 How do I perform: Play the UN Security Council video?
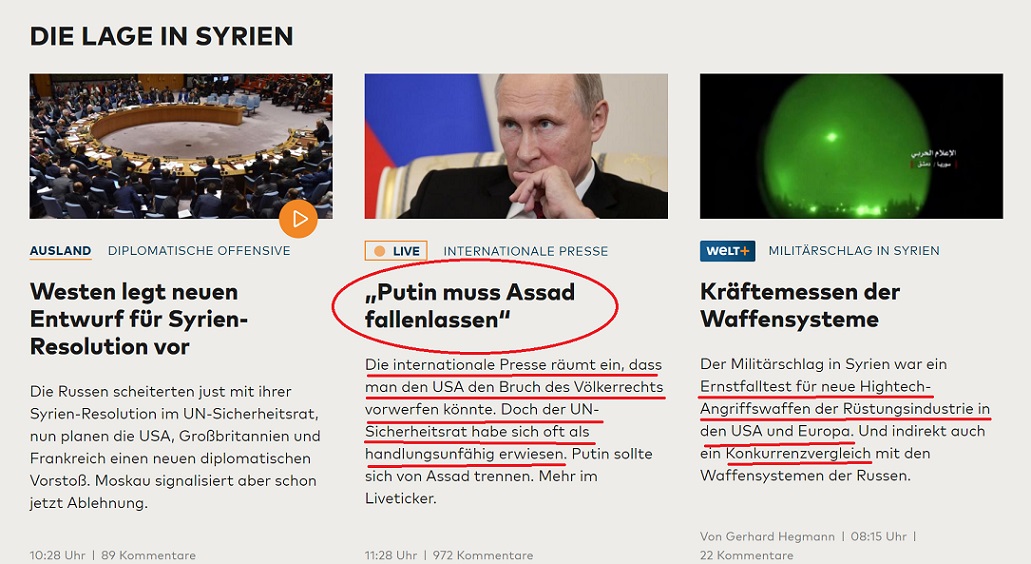tap(298, 218)
